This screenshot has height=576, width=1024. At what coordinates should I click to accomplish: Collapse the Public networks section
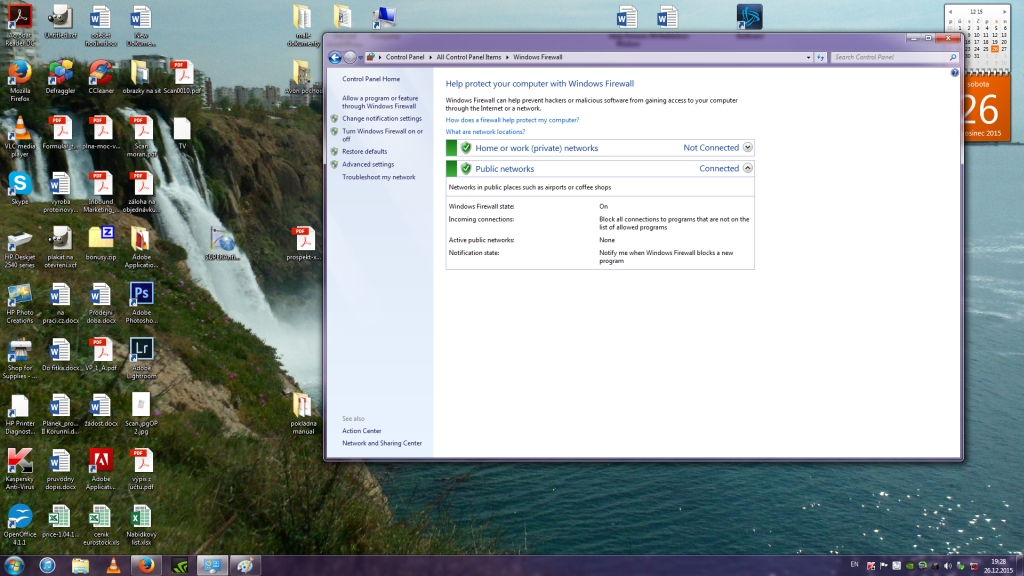coord(748,168)
